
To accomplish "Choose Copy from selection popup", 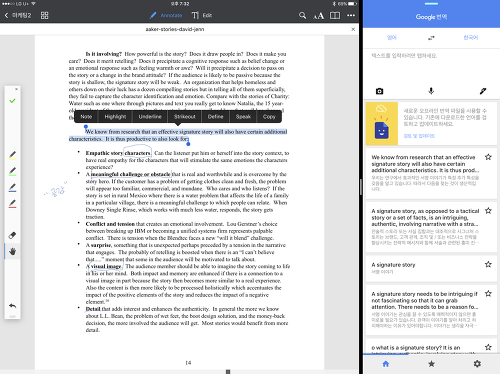I will tap(269, 117).
